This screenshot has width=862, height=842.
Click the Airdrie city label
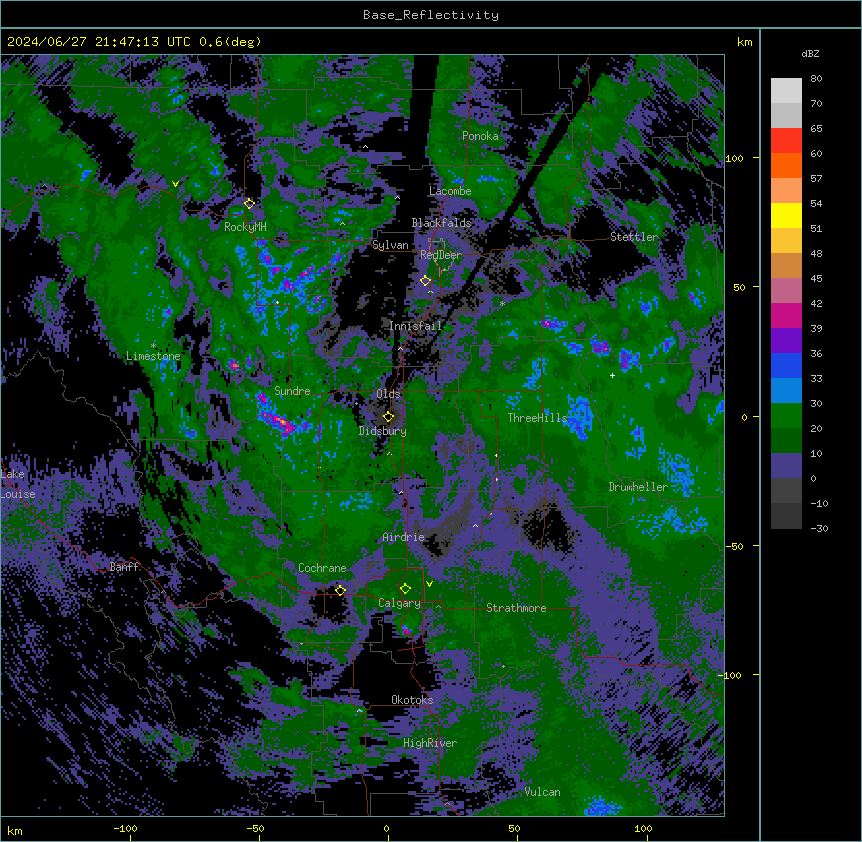403,537
